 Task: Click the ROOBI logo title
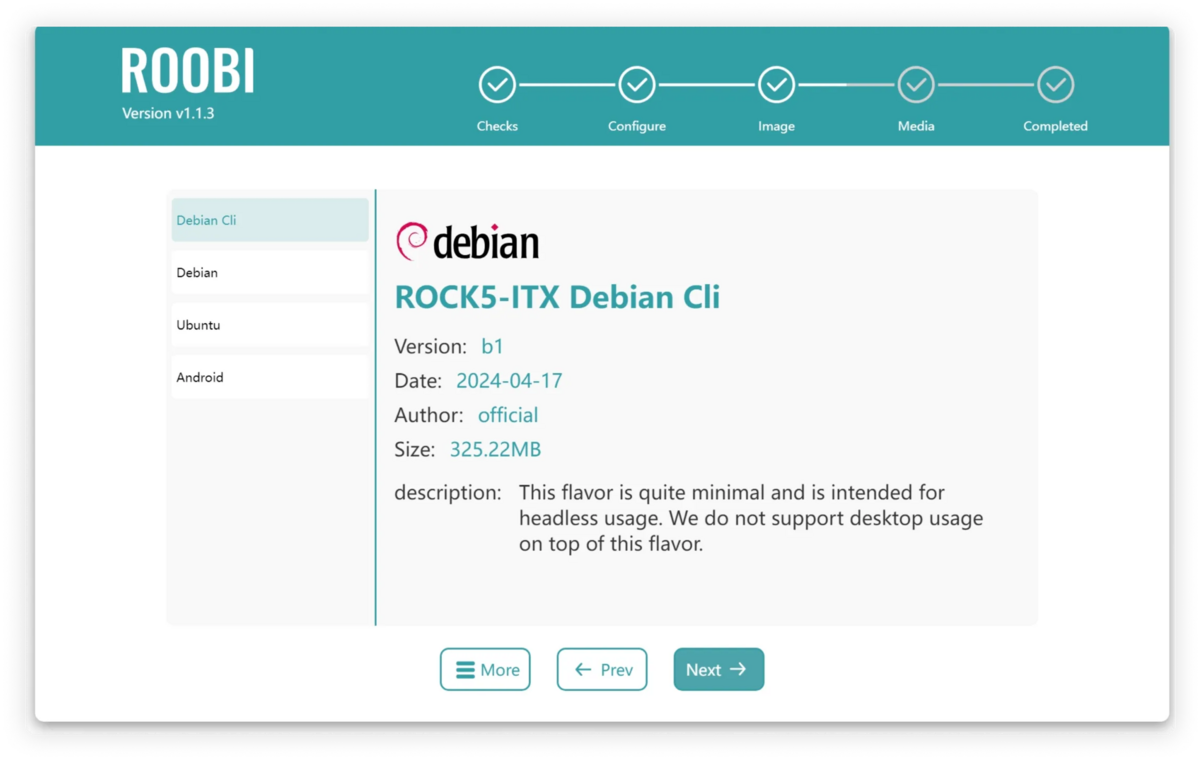click(x=188, y=71)
